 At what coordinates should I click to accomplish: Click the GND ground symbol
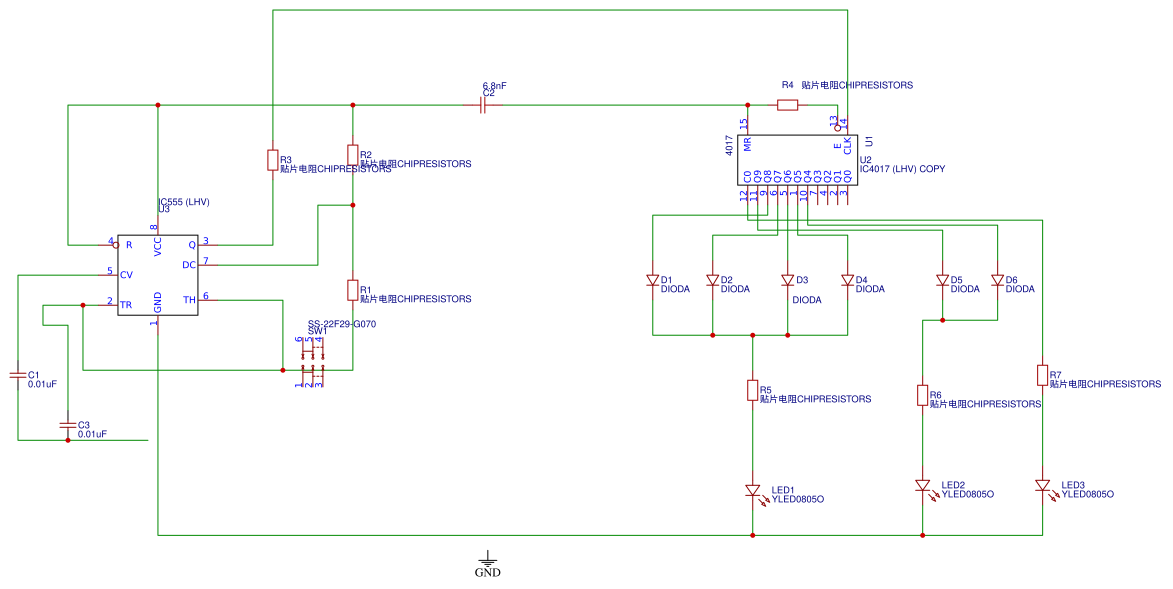pos(488,564)
